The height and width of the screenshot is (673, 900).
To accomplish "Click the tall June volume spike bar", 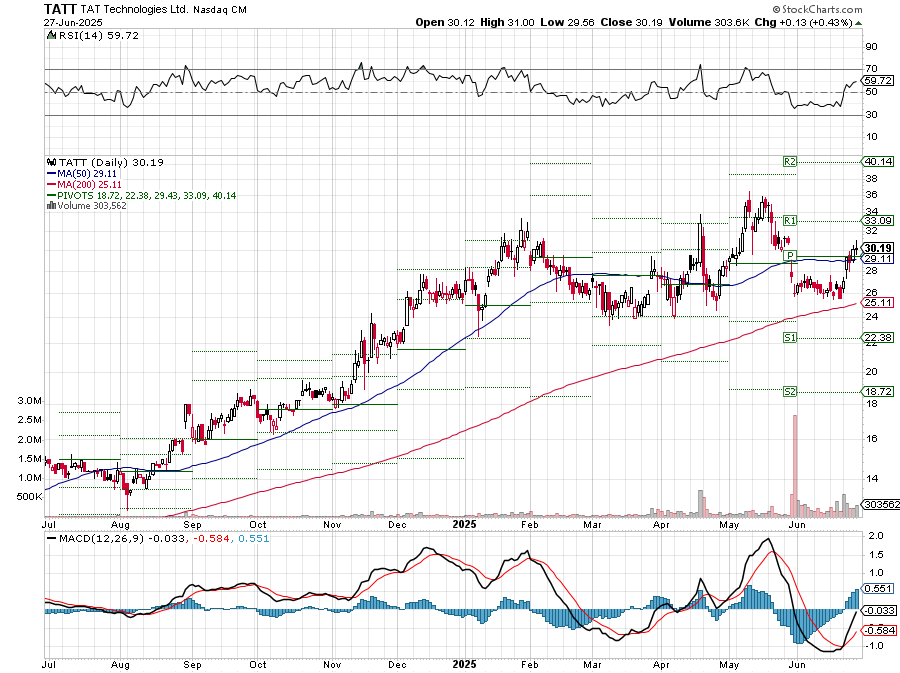I will [795, 465].
